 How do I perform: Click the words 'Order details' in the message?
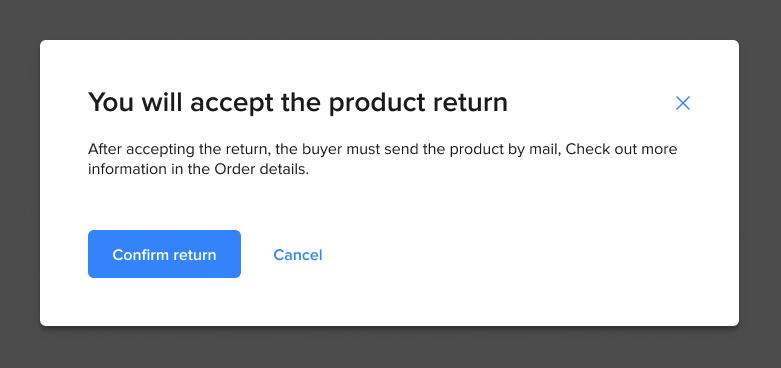261,169
